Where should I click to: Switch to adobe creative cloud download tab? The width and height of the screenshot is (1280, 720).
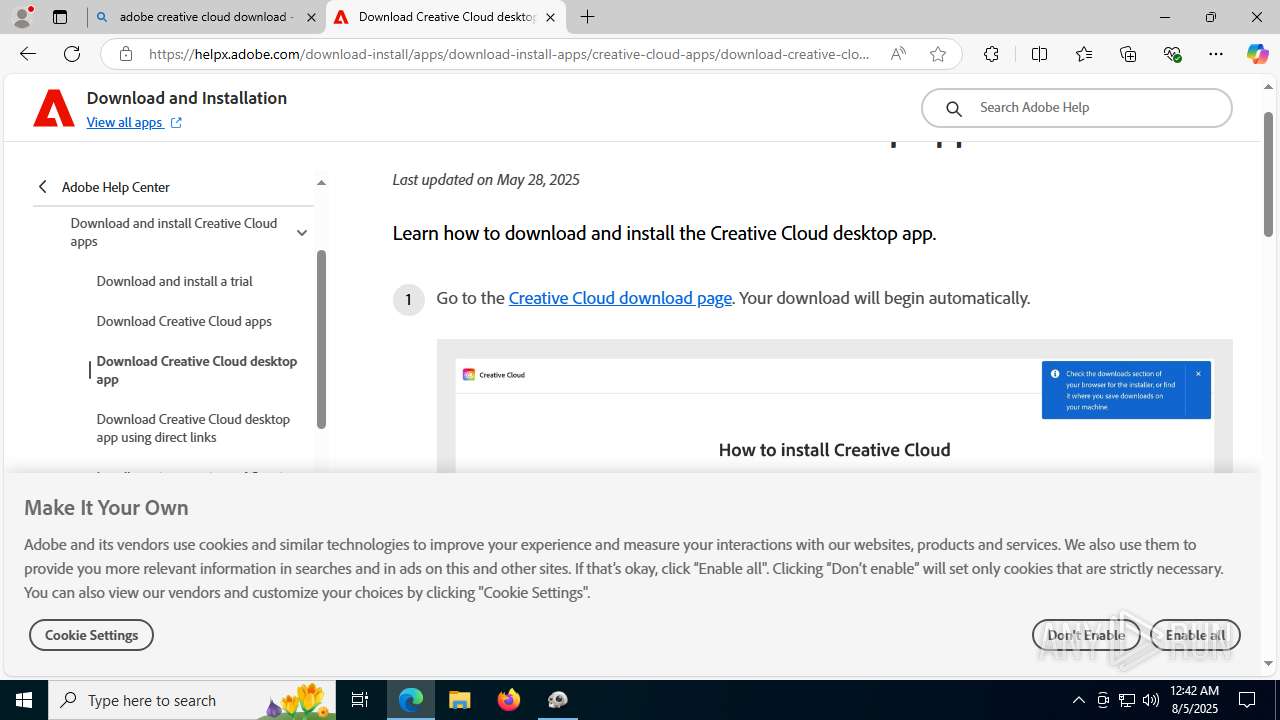click(205, 17)
